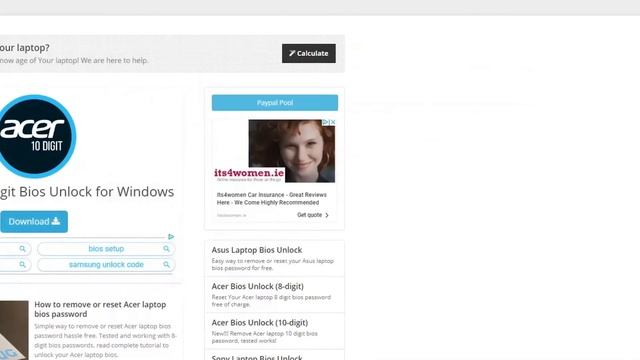Search for bios setup suggestion
This screenshot has height=360, width=640.
click(x=106, y=249)
